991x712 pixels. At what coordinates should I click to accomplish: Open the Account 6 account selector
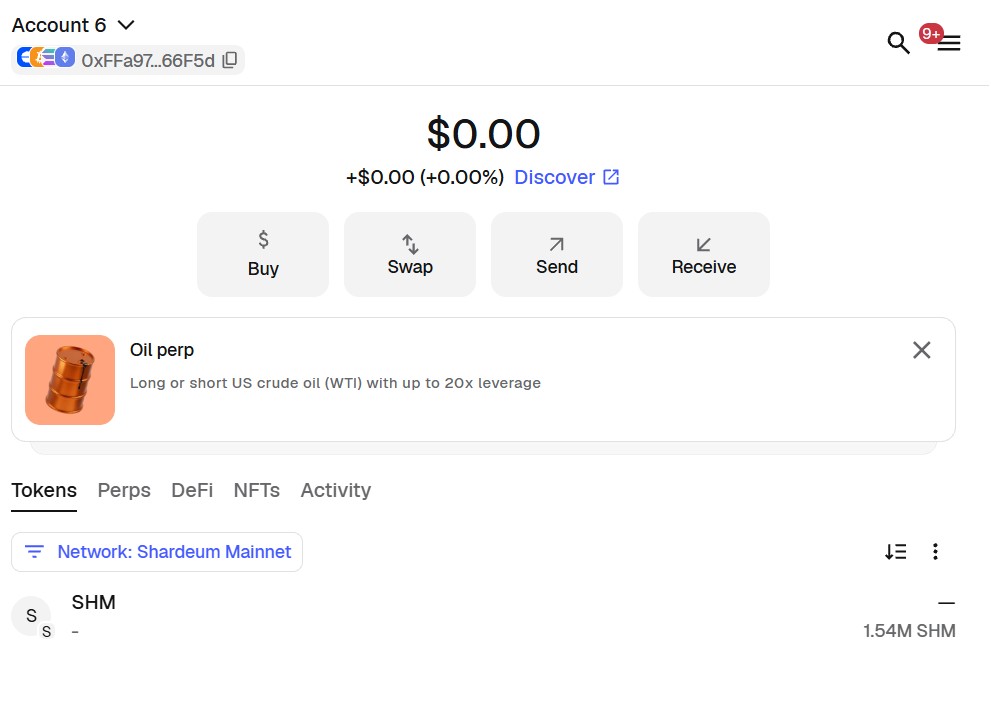coord(73,25)
